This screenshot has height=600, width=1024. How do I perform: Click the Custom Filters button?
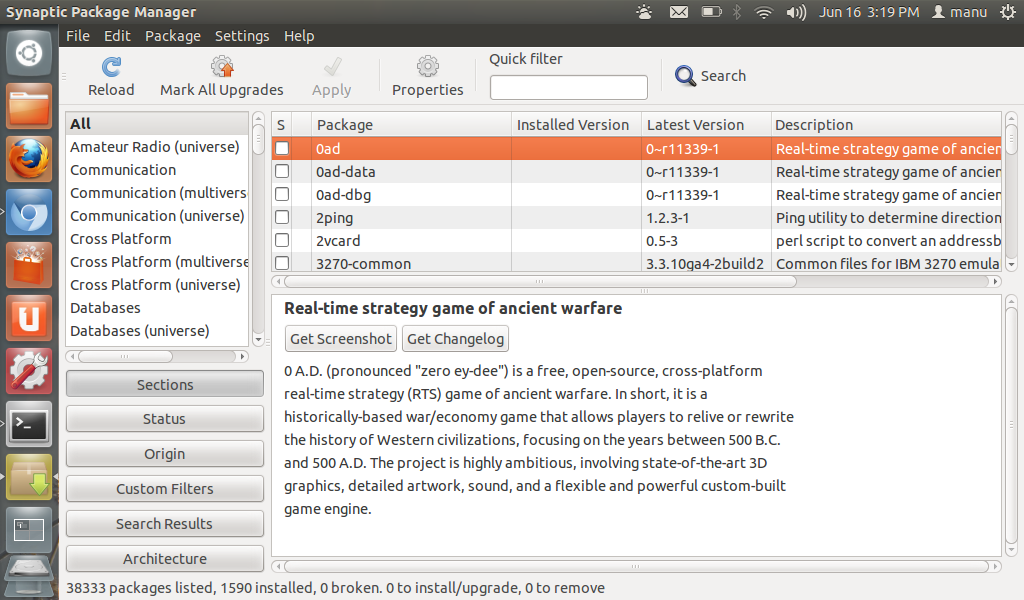coord(165,488)
